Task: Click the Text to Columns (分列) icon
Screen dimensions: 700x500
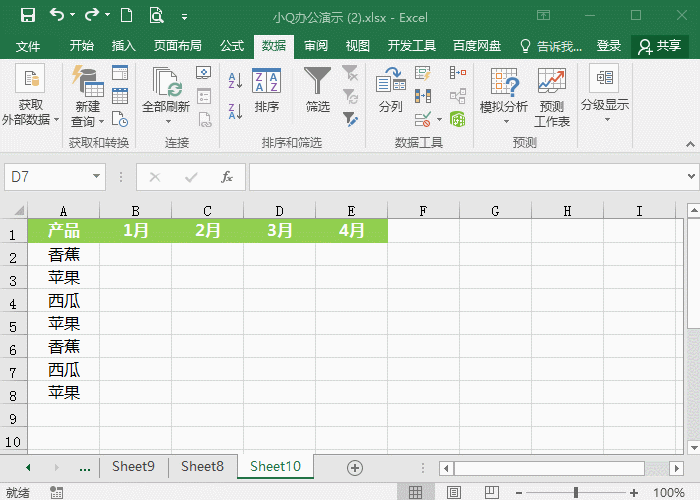Action: pyautogui.click(x=390, y=90)
